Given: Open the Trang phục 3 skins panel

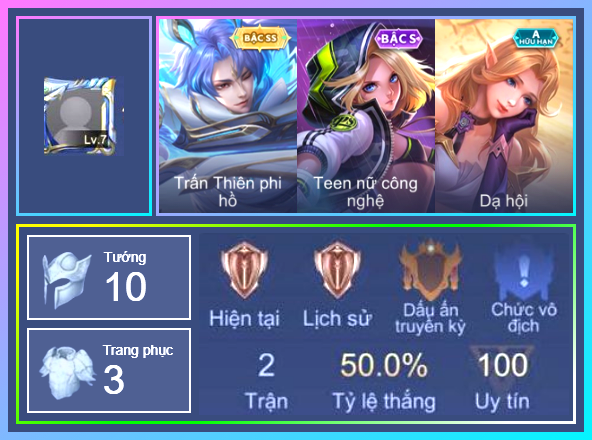Looking at the screenshot, I should [109, 371].
